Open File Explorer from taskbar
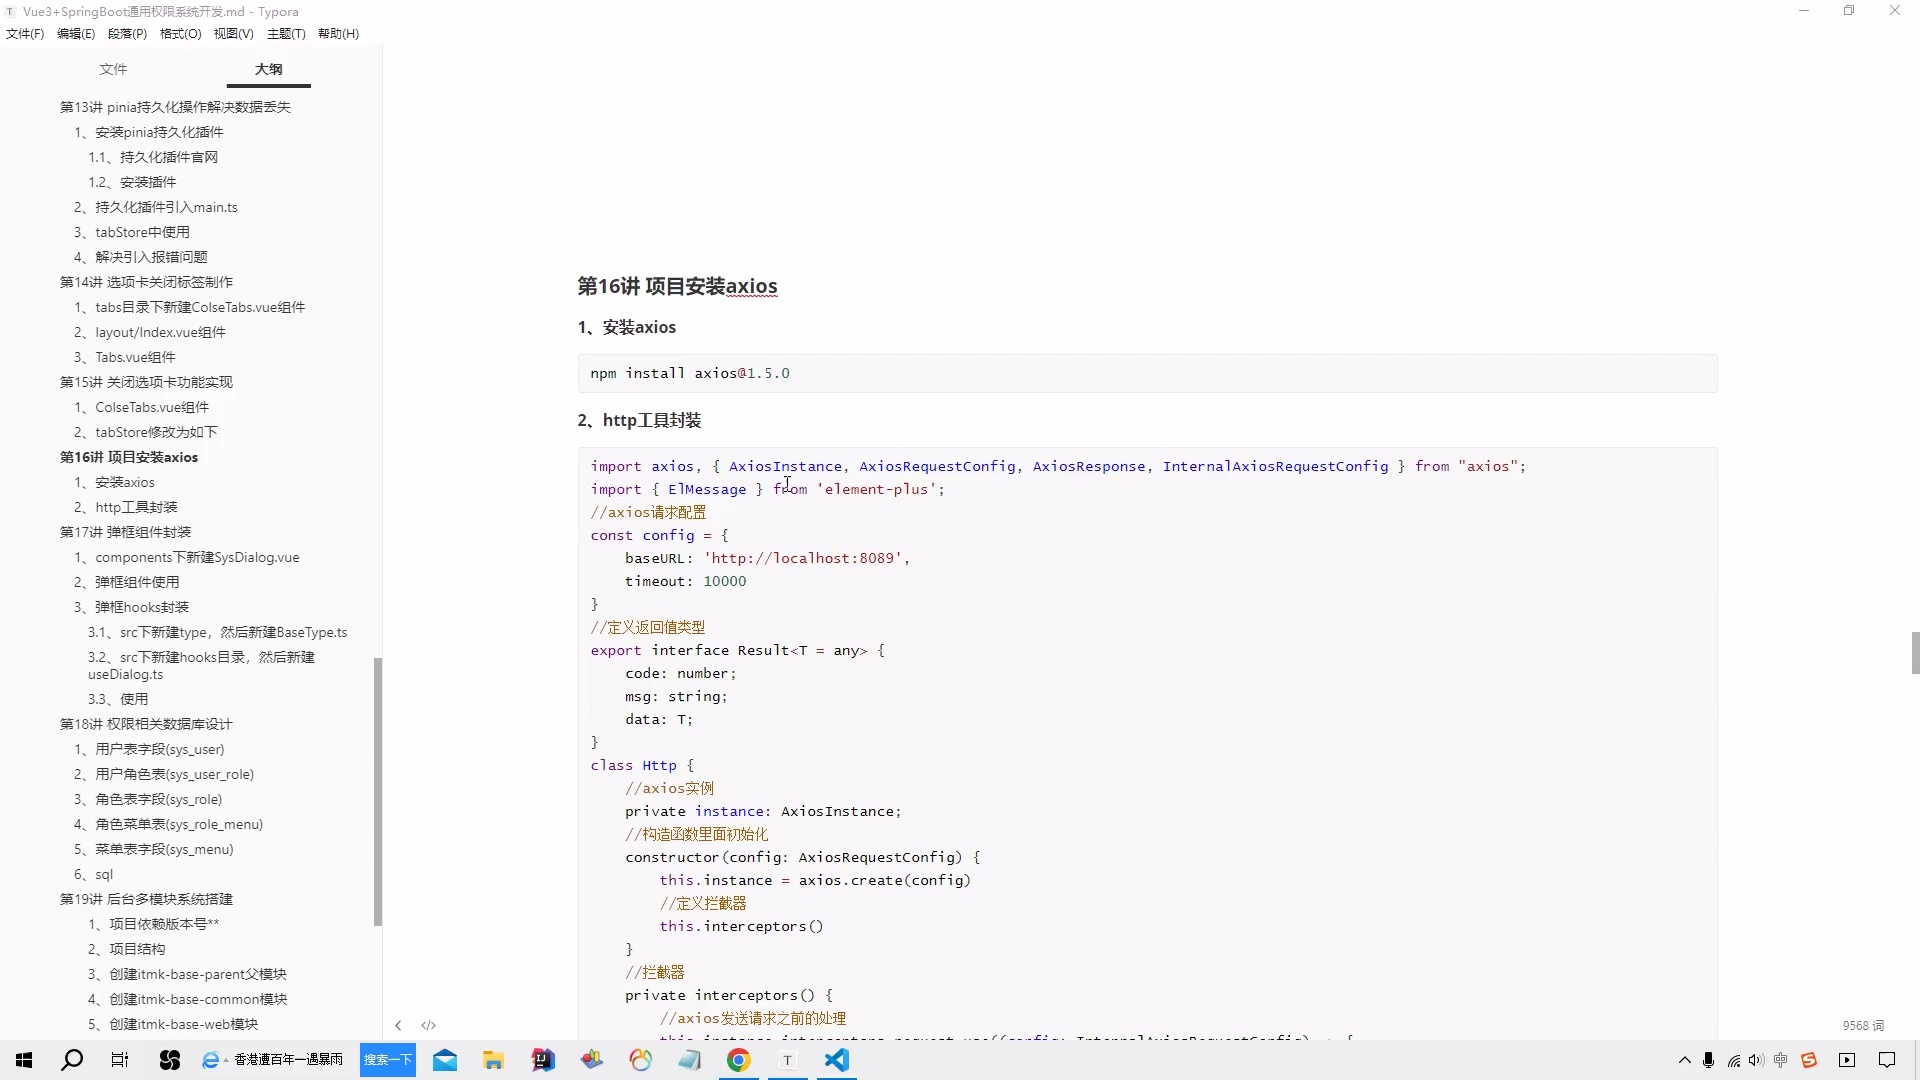Image resolution: width=1920 pixels, height=1080 pixels. 493,1060
